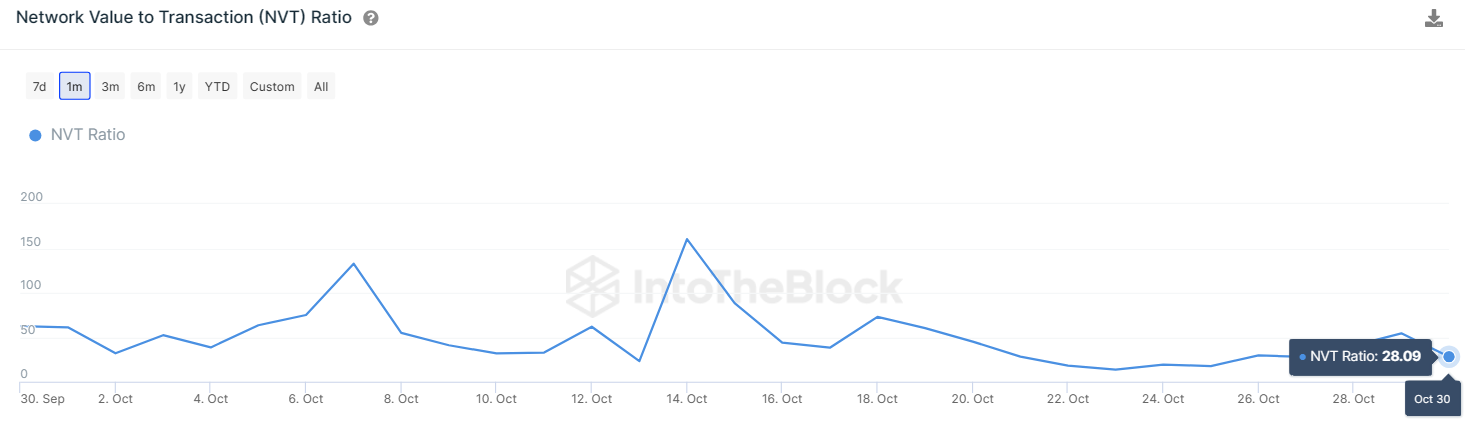Click the chart title text

click(x=183, y=18)
